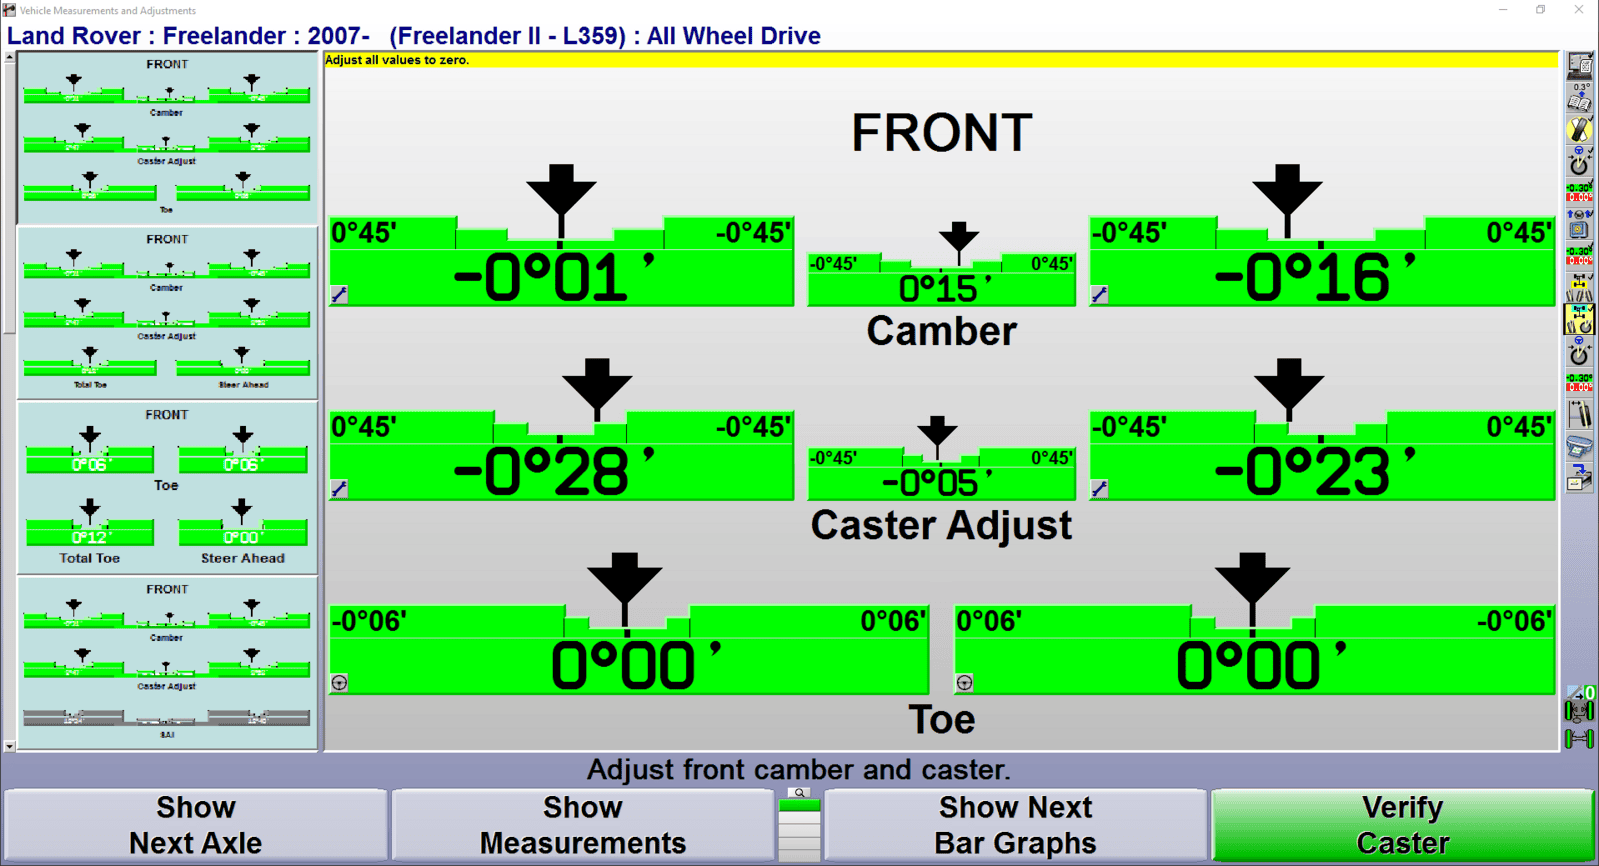Click the 'Caster Adjust' label
1599x866 pixels.
point(941,526)
